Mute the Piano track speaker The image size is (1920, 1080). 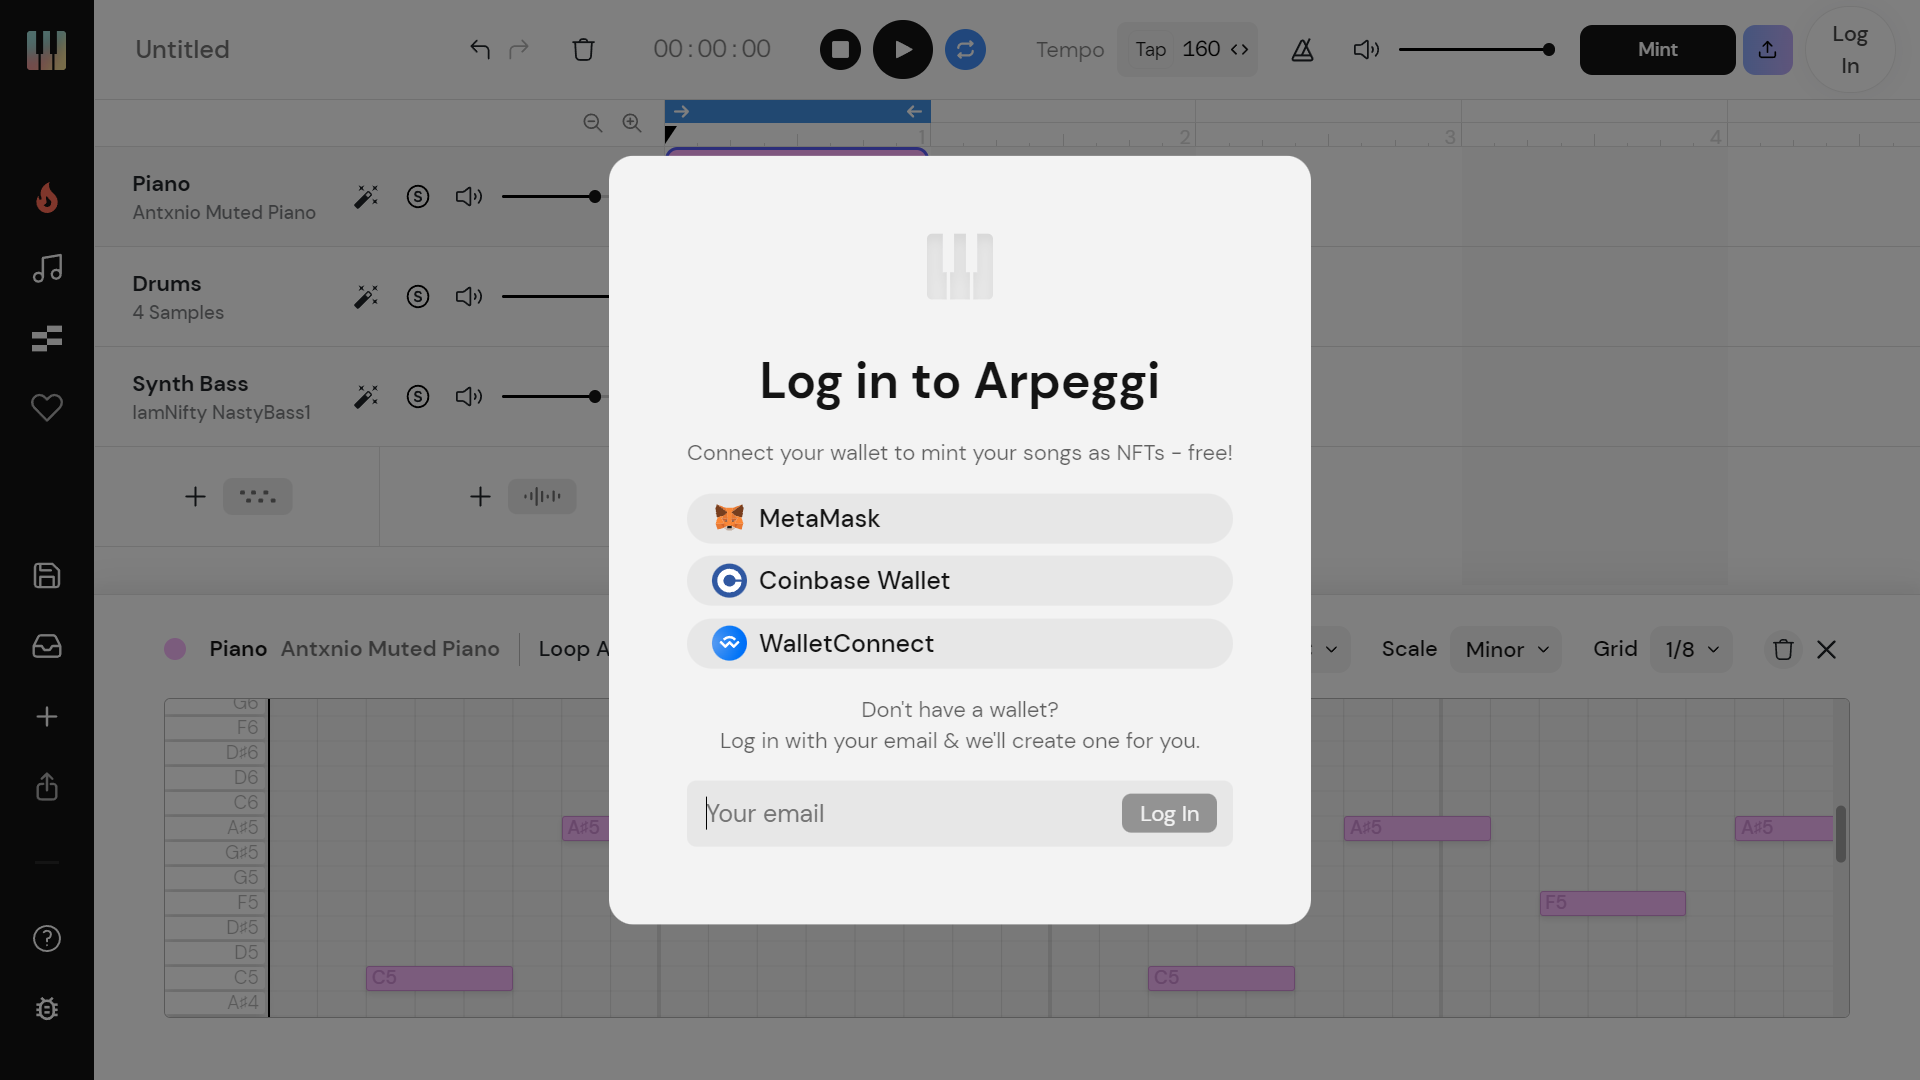(x=469, y=197)
